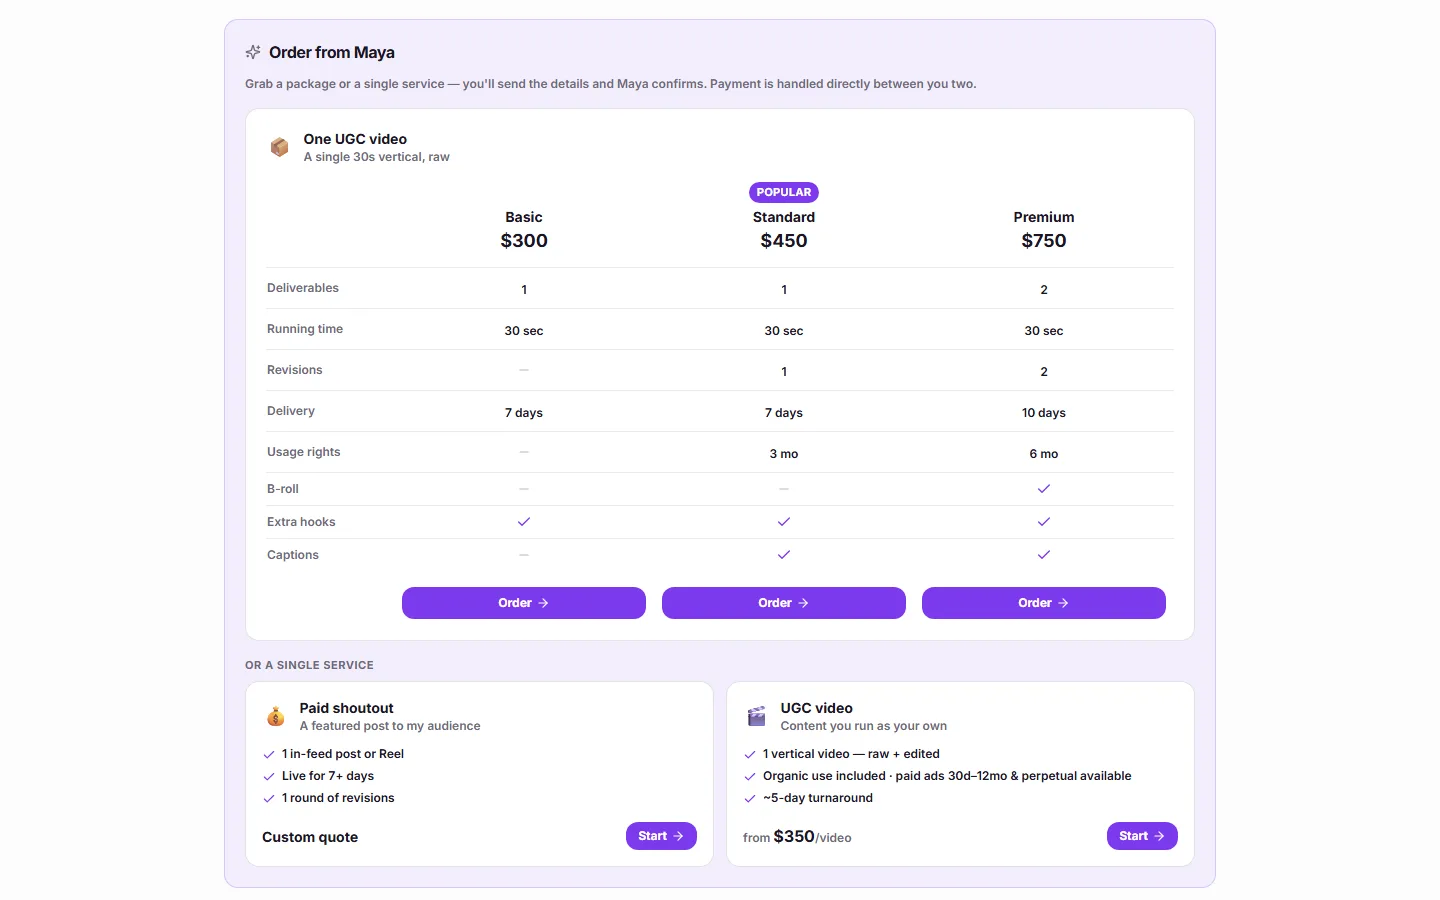This screenshot has width=1440, height=900.
Task: Click the clapperboard icon for UGC video
Action: 757,716
